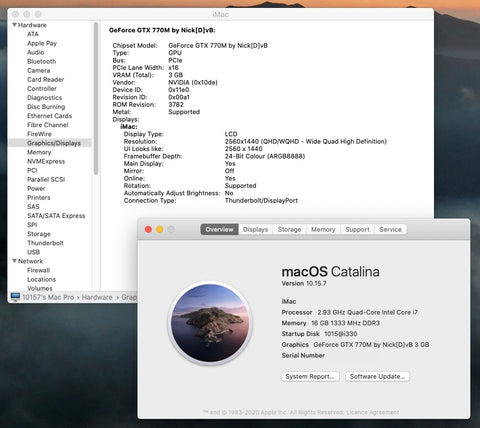Select Printers in the sidebar
This screenshot has width=480, height=428.
click(x=39, y=197)
